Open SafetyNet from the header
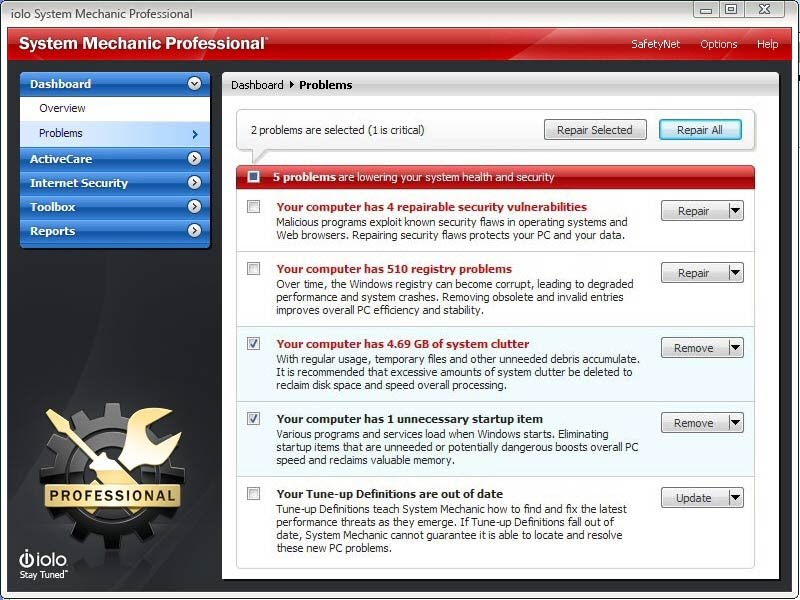The image size is (800, 600). pyautogui.click(x=656, y=44)
